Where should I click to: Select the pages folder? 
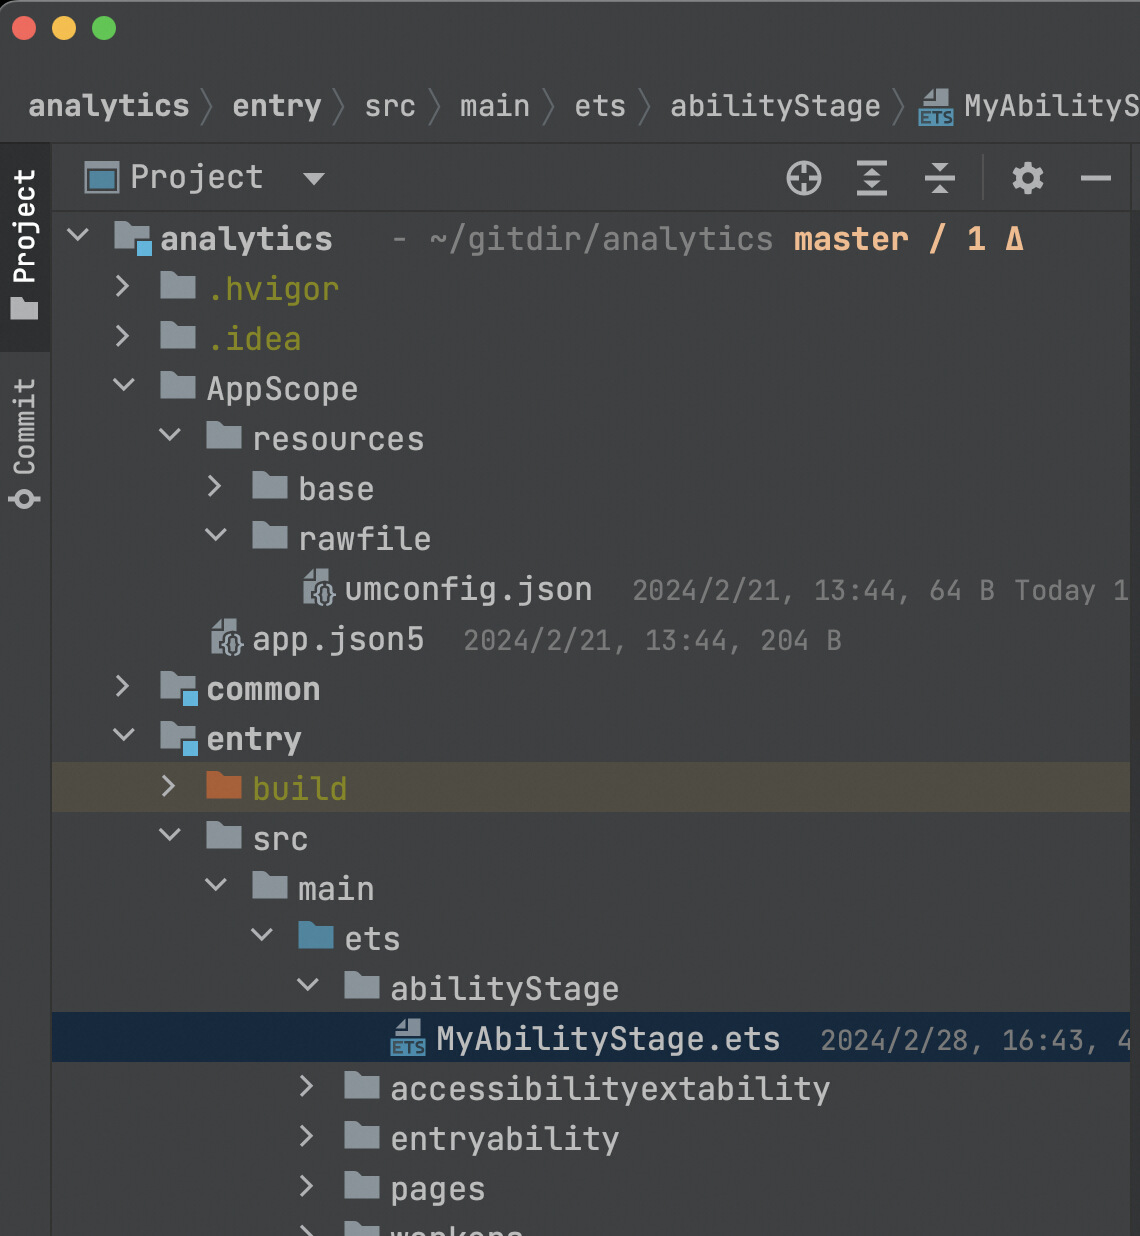click(437, 1189)
